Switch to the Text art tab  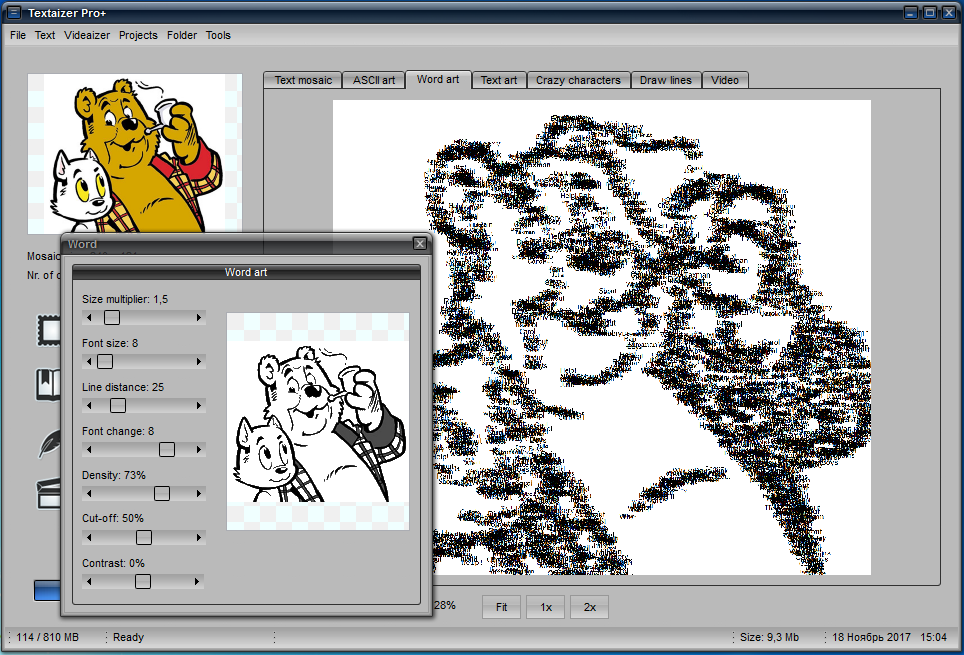pos(499,80)
